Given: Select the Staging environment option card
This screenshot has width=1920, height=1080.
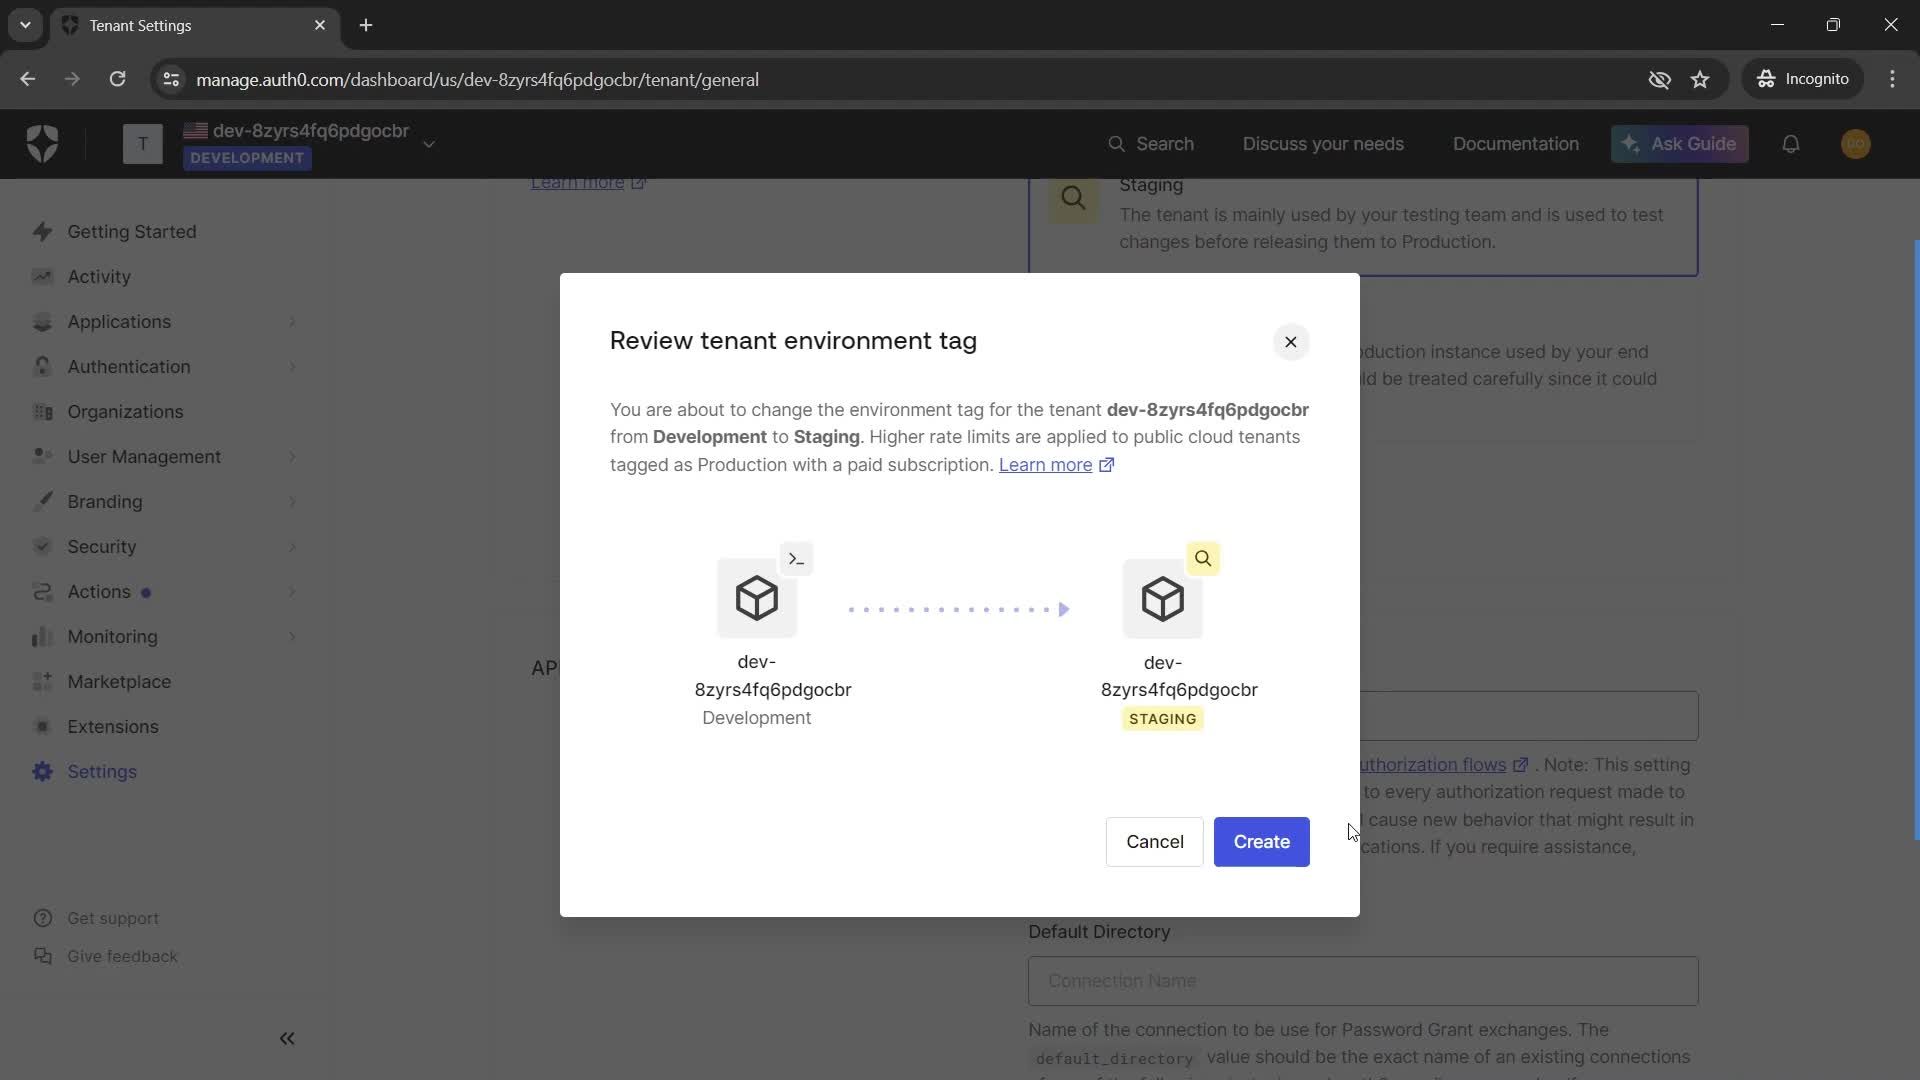Looking at the screenshot, I should [x=1362, y=227].
